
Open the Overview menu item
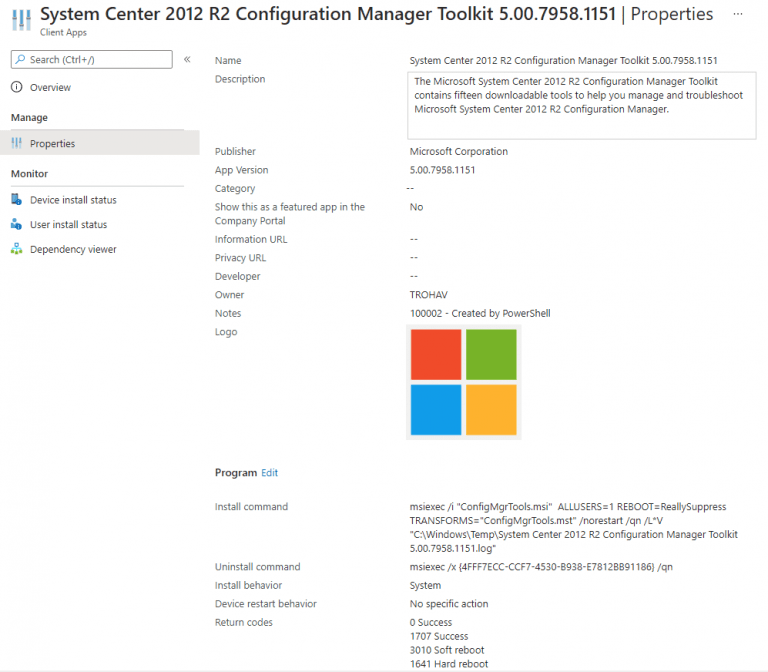pos(50,88)
